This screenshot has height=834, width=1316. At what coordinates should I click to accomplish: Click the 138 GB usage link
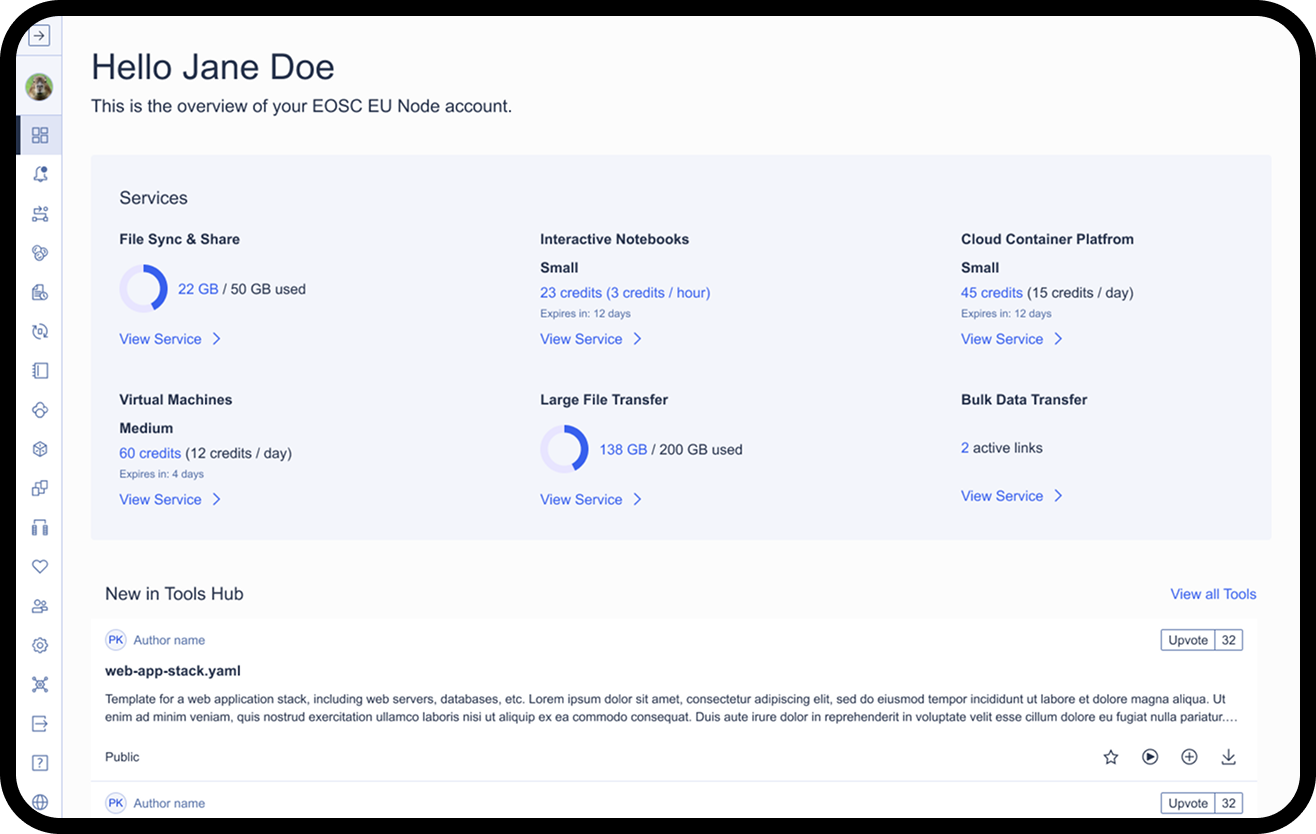[623, 450]
